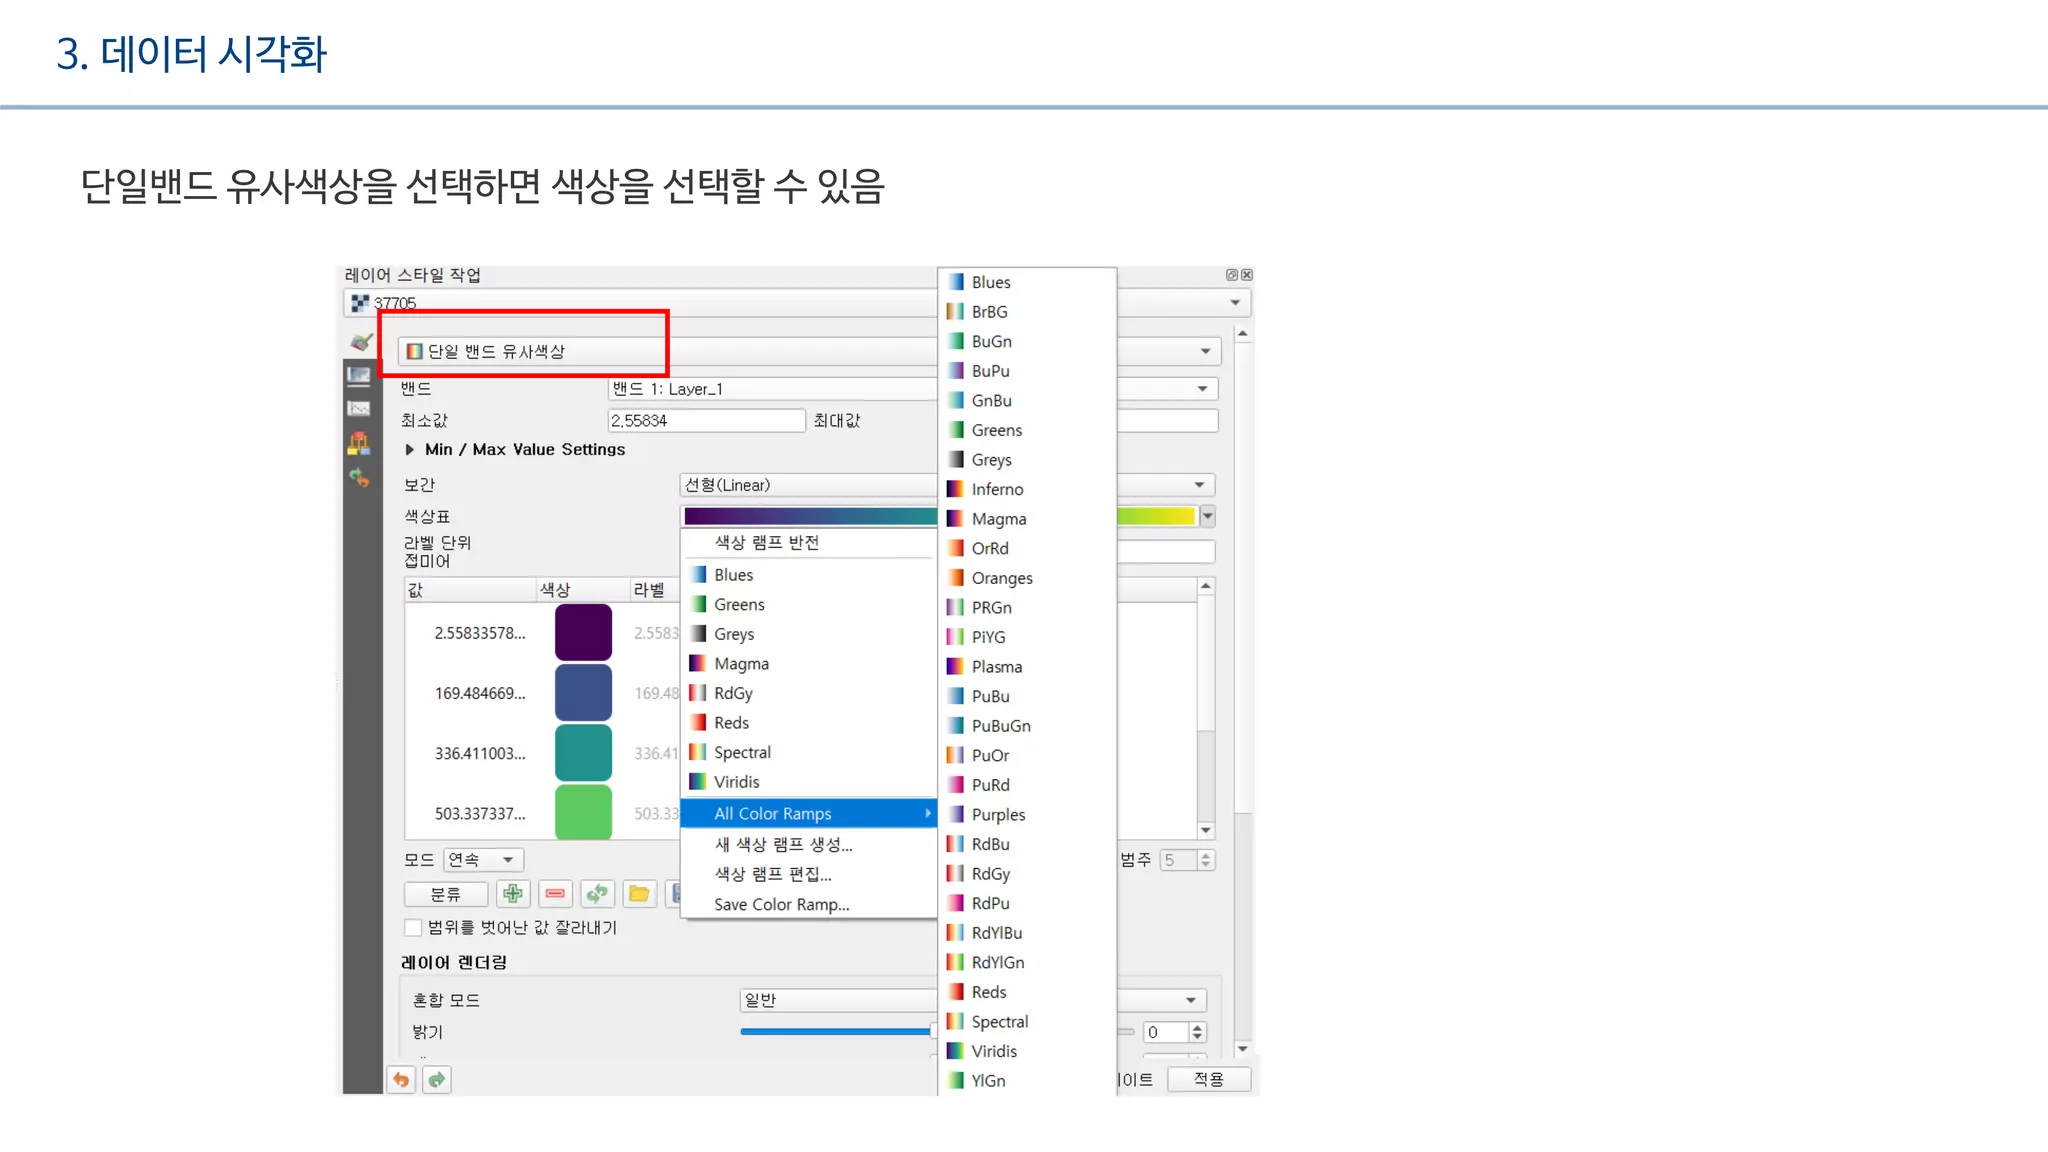Choose 새 색상 램프 생성... menu entry
This screenshot has width=2048, height=1152.
point(809,844)
